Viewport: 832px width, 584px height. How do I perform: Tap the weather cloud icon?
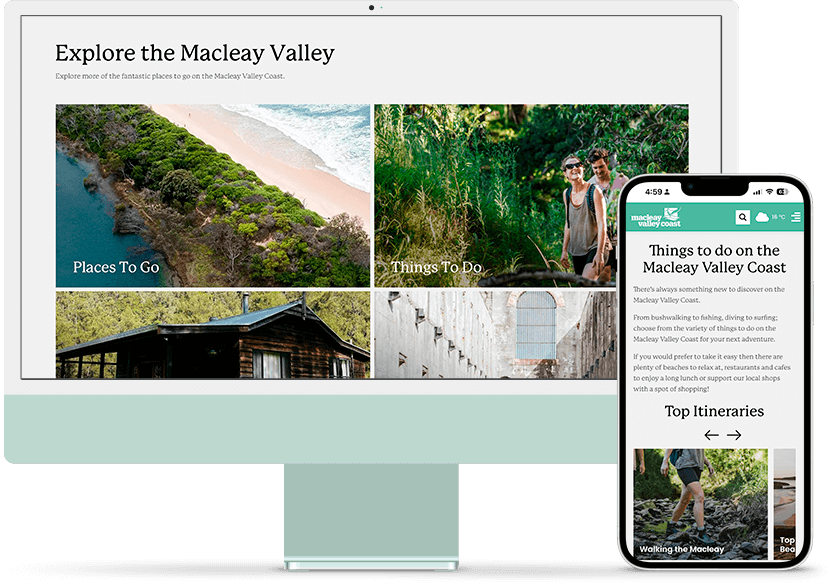(x=761, y=217)
